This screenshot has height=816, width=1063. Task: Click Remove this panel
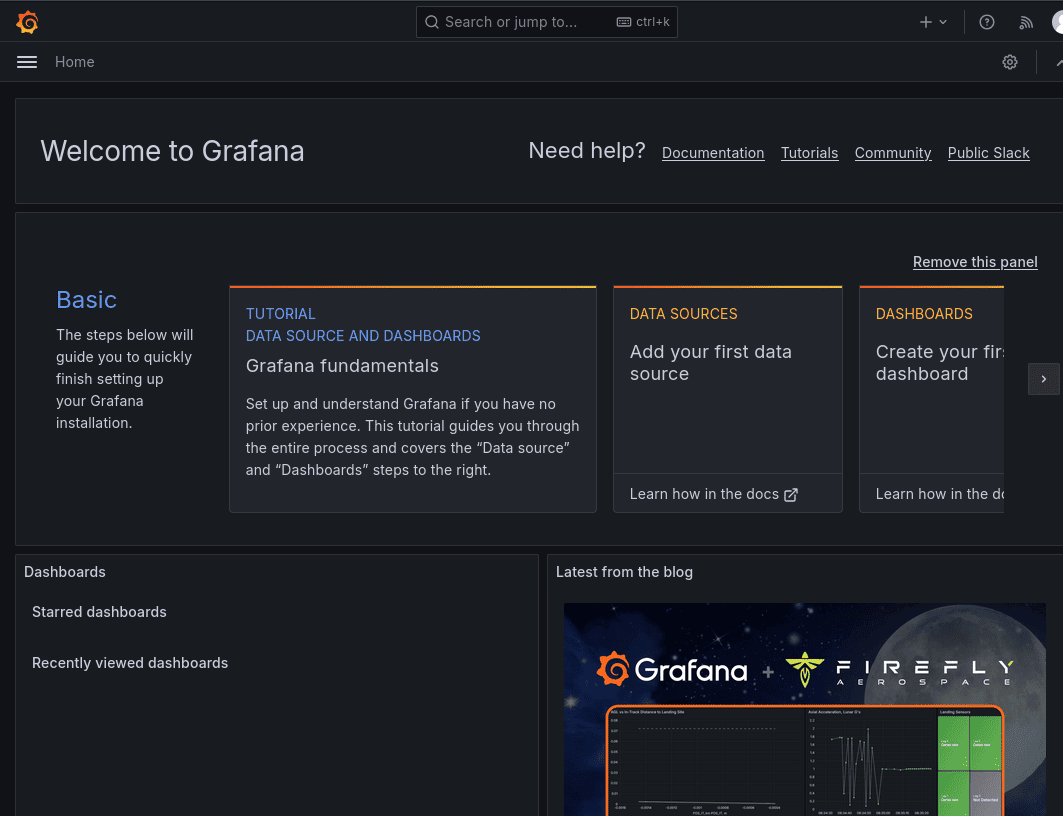tap(975, 262)
